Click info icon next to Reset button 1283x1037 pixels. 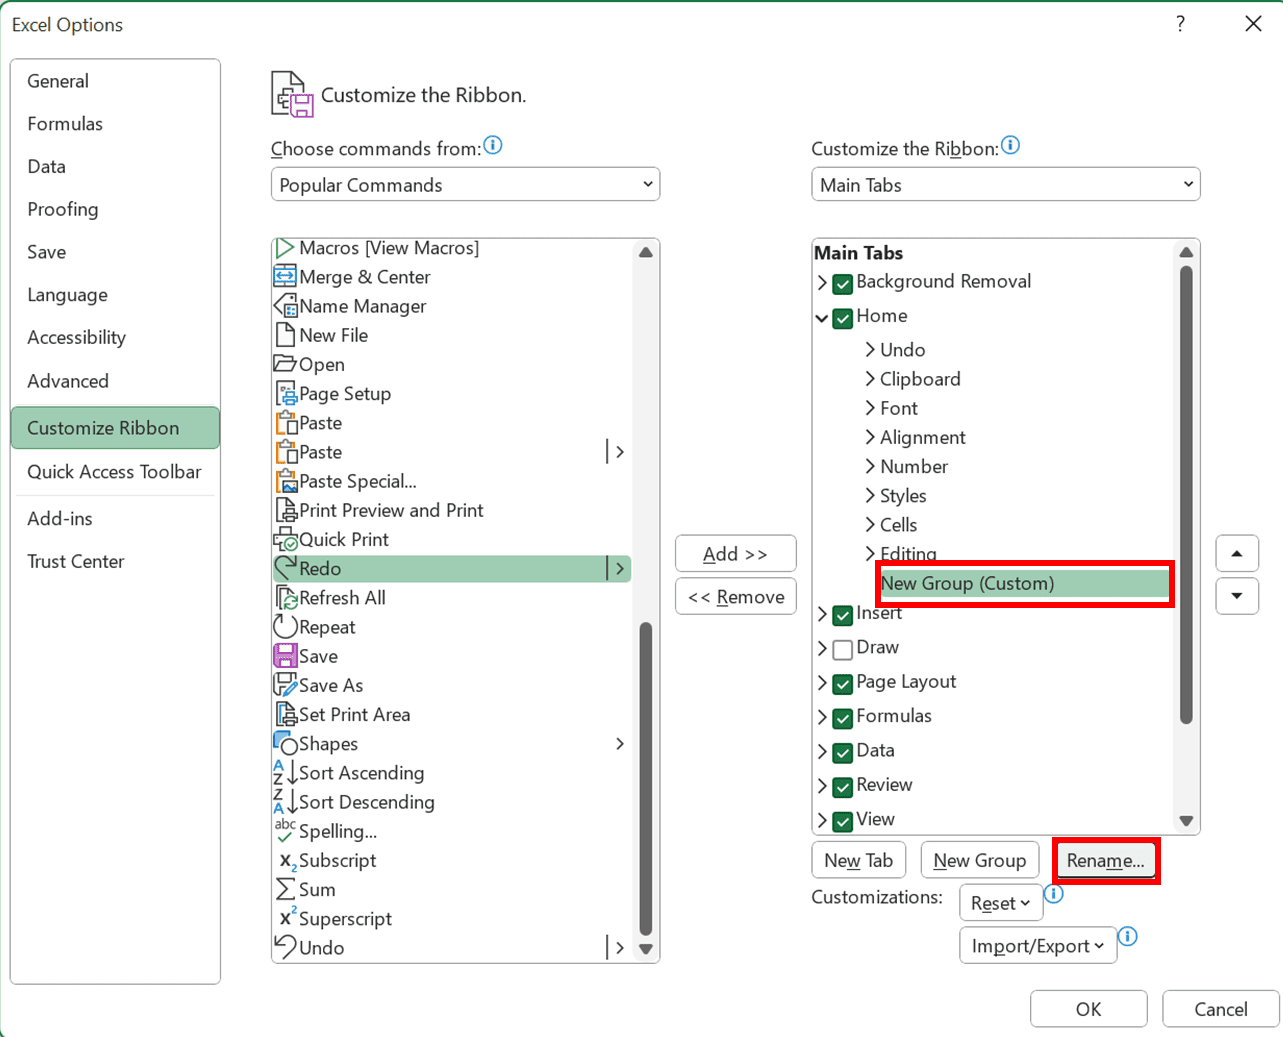coord(1054,894)
